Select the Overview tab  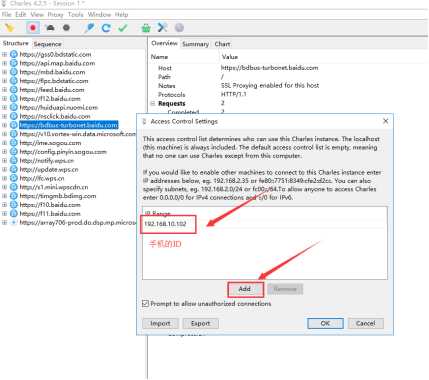point(164,43)
